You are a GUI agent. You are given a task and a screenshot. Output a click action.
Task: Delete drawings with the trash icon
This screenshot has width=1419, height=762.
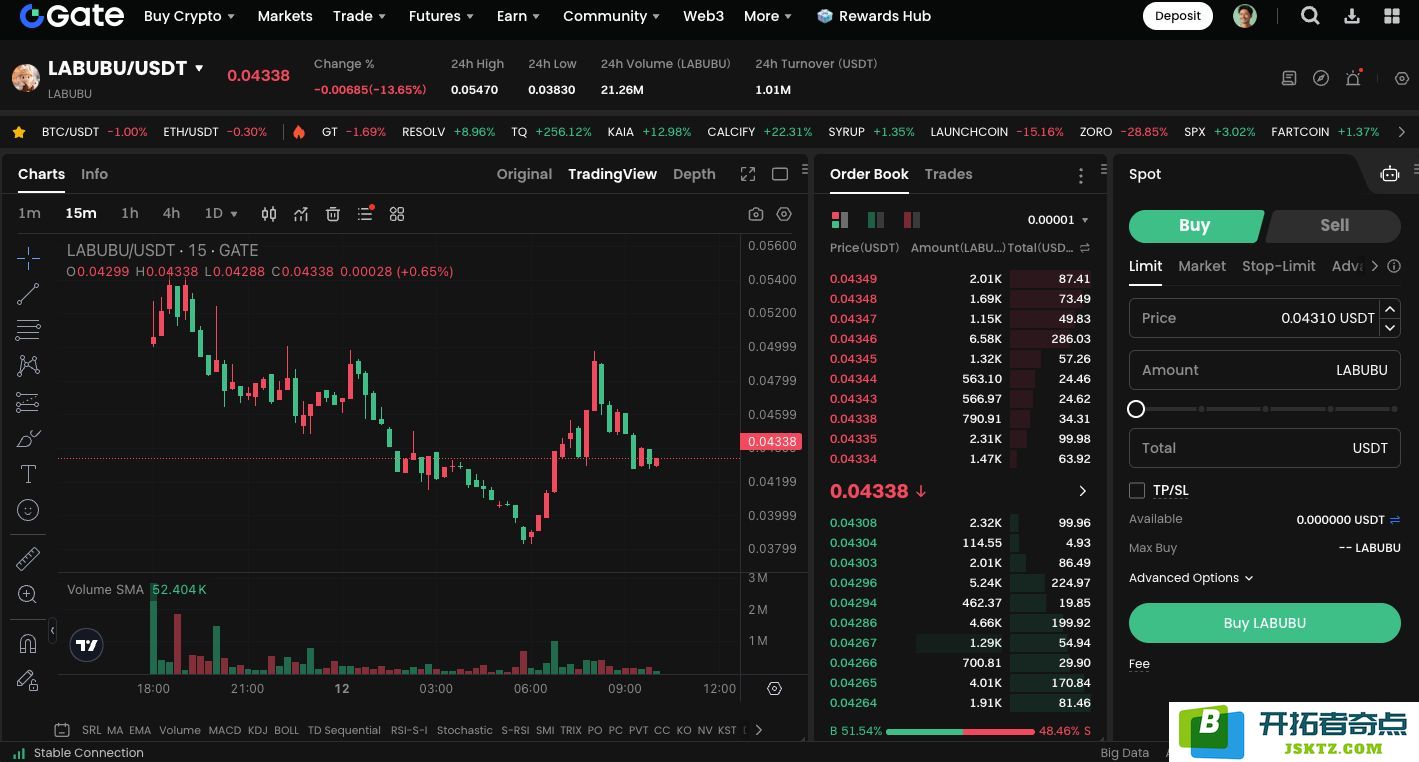pos(333,214)
